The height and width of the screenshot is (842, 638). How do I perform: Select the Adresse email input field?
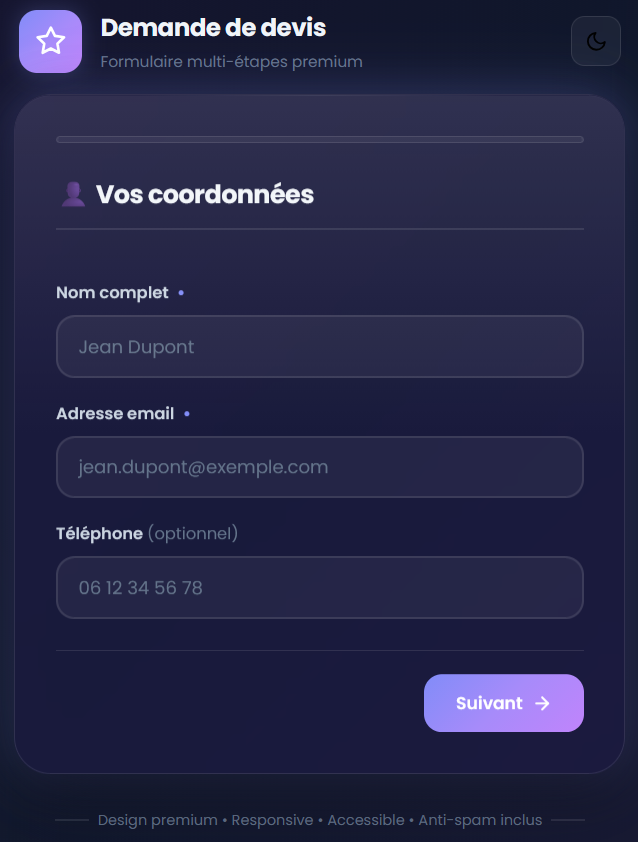(x=319, y=467)
